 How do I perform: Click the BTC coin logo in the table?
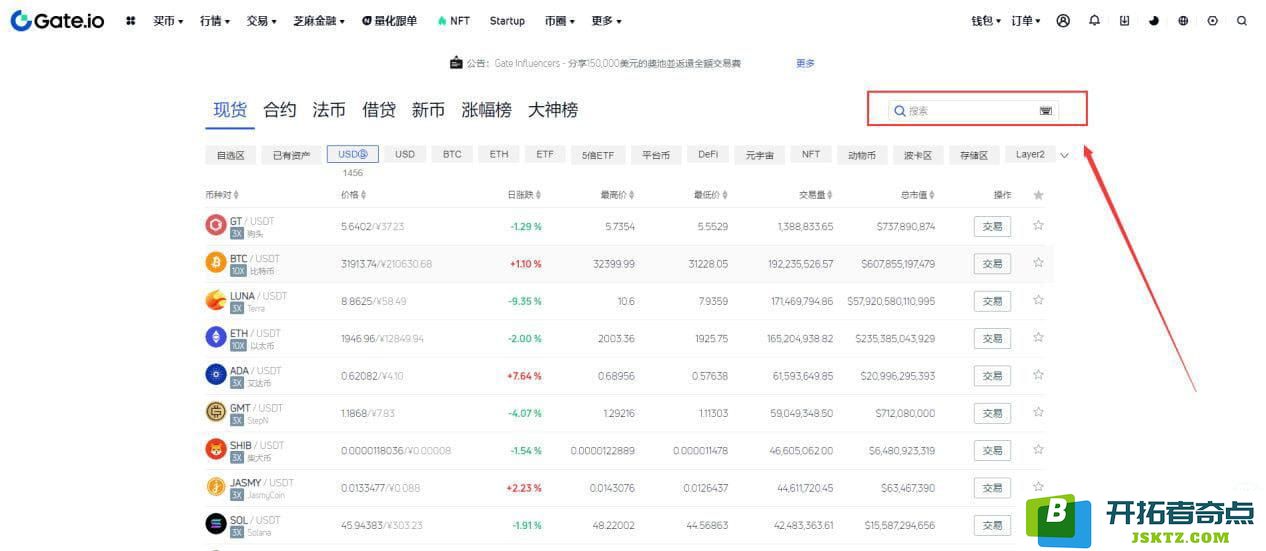tap(215, 262)
